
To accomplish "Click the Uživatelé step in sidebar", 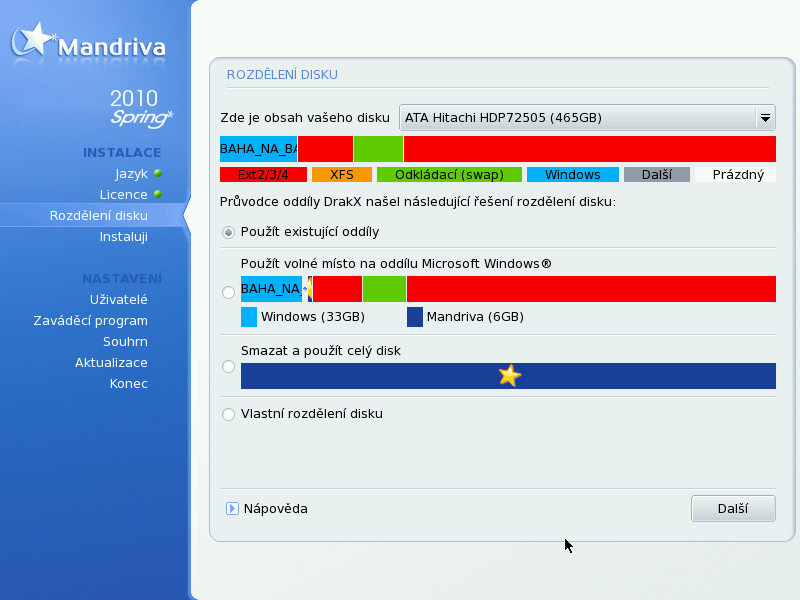I will coord(118,299).
